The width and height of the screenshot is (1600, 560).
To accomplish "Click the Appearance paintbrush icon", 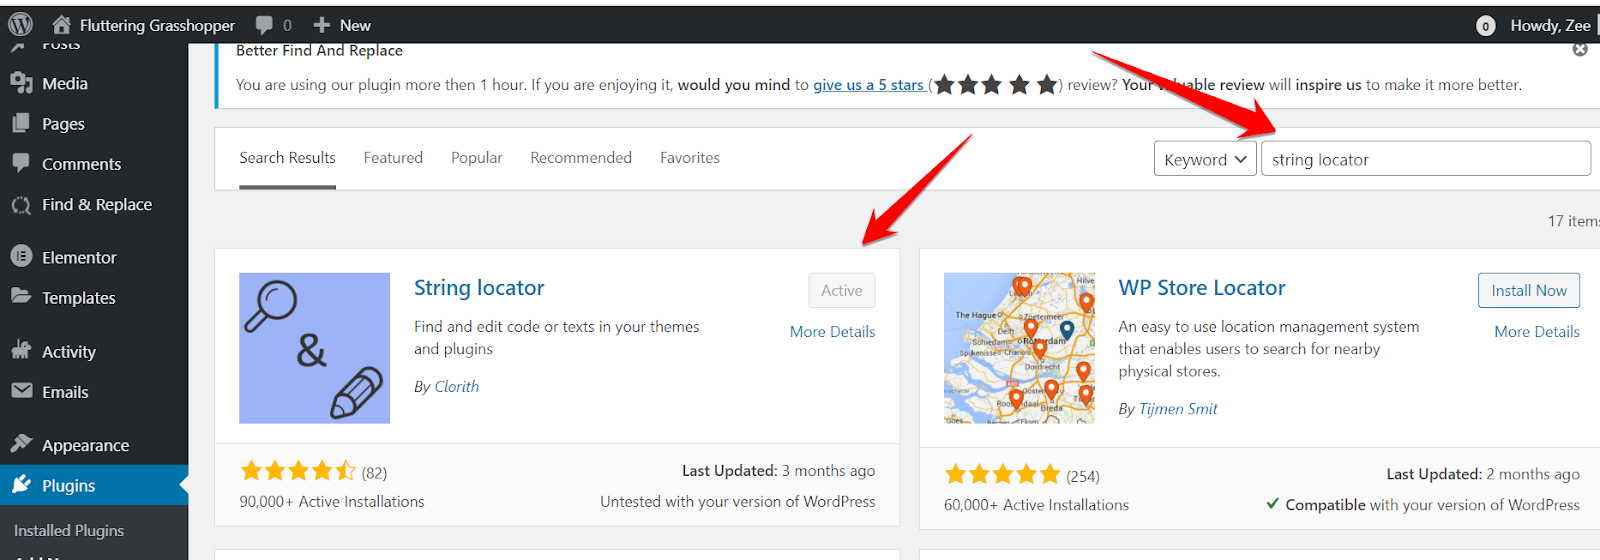I will coord(21,443).
